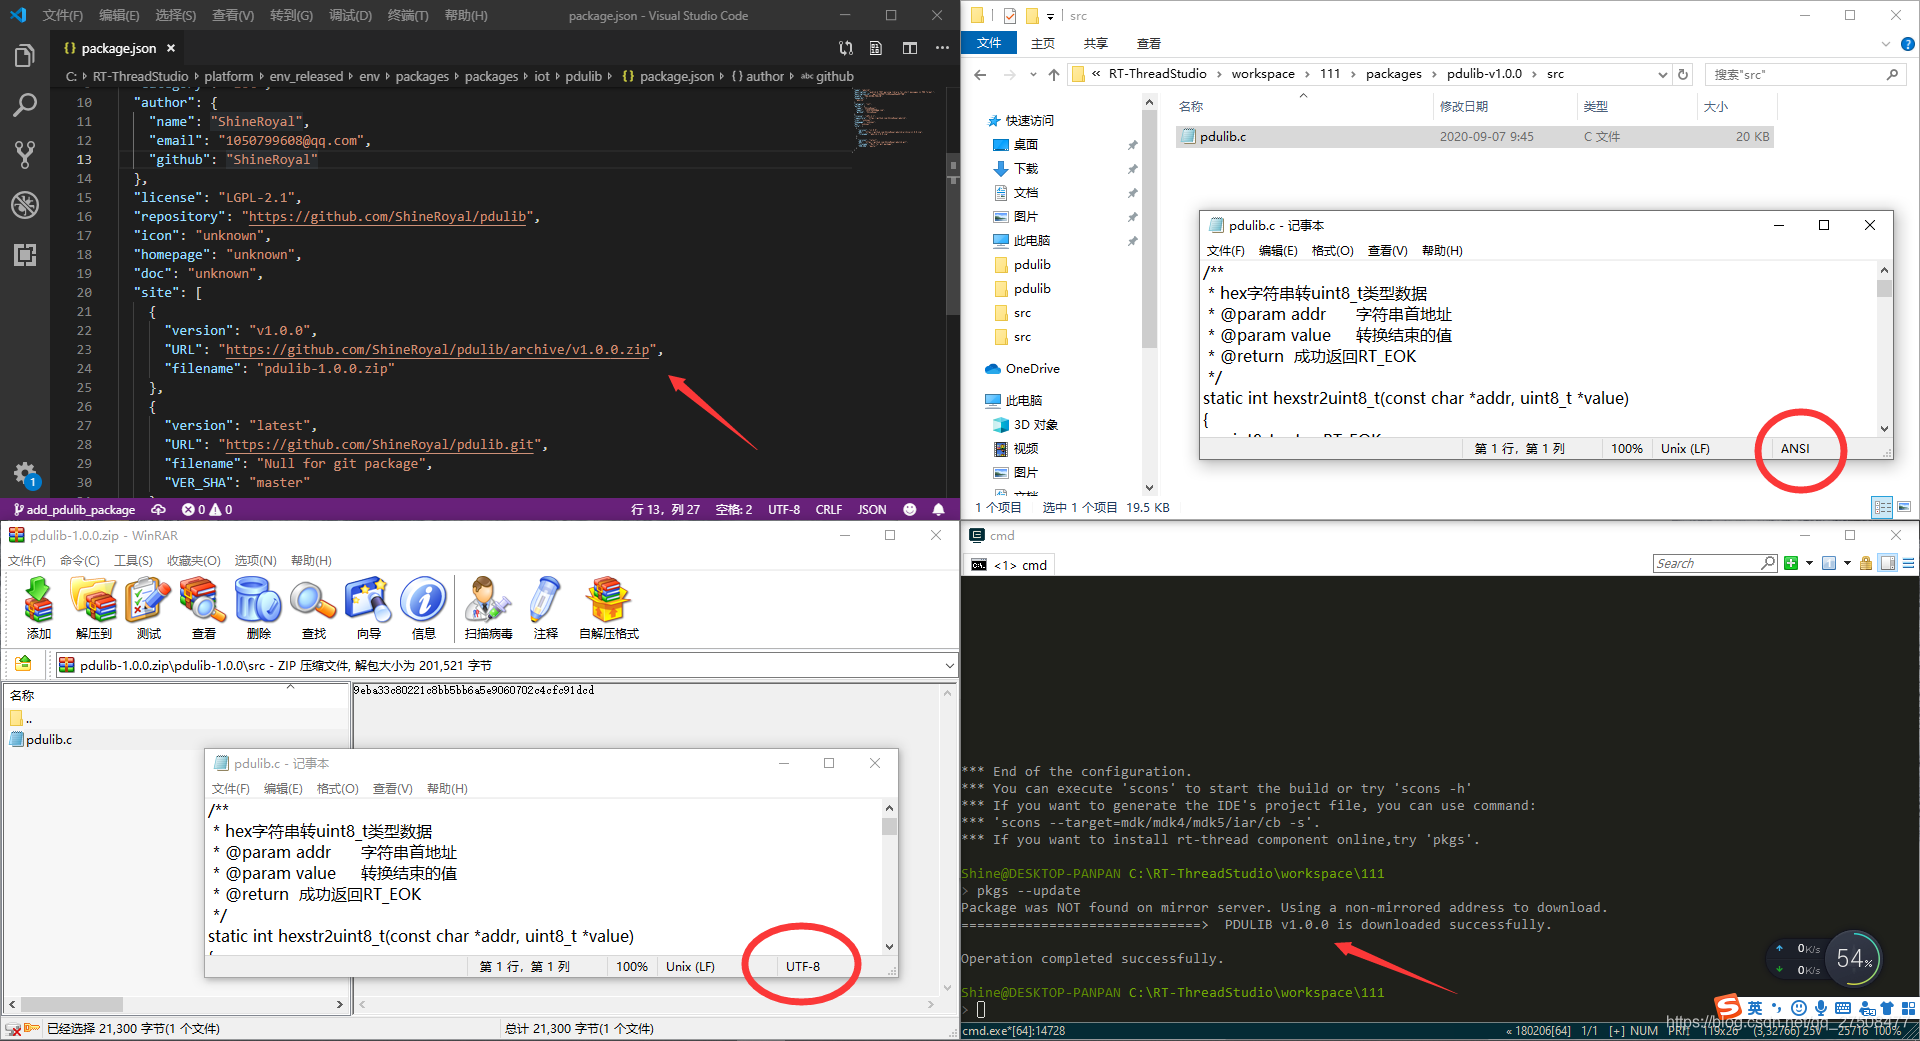Viewport: 1920px width, 1041px height.
Task: Select pdulib.c file in Explorer list
Action: pyautogui.click(x=1474, y=136)
